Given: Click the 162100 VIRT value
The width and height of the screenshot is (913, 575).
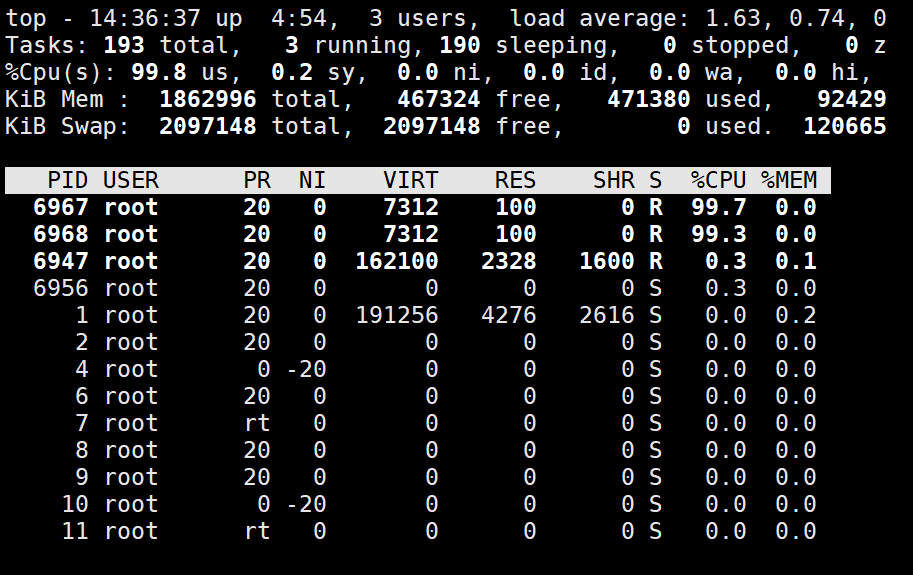Looking at the screenshot, I should click(x=397, y=261).
